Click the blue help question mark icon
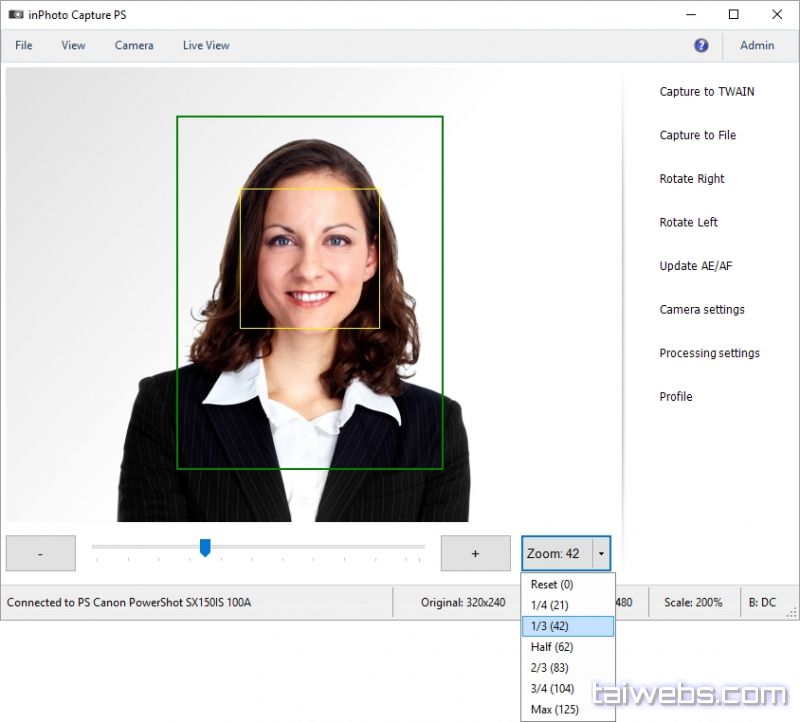 701,45
